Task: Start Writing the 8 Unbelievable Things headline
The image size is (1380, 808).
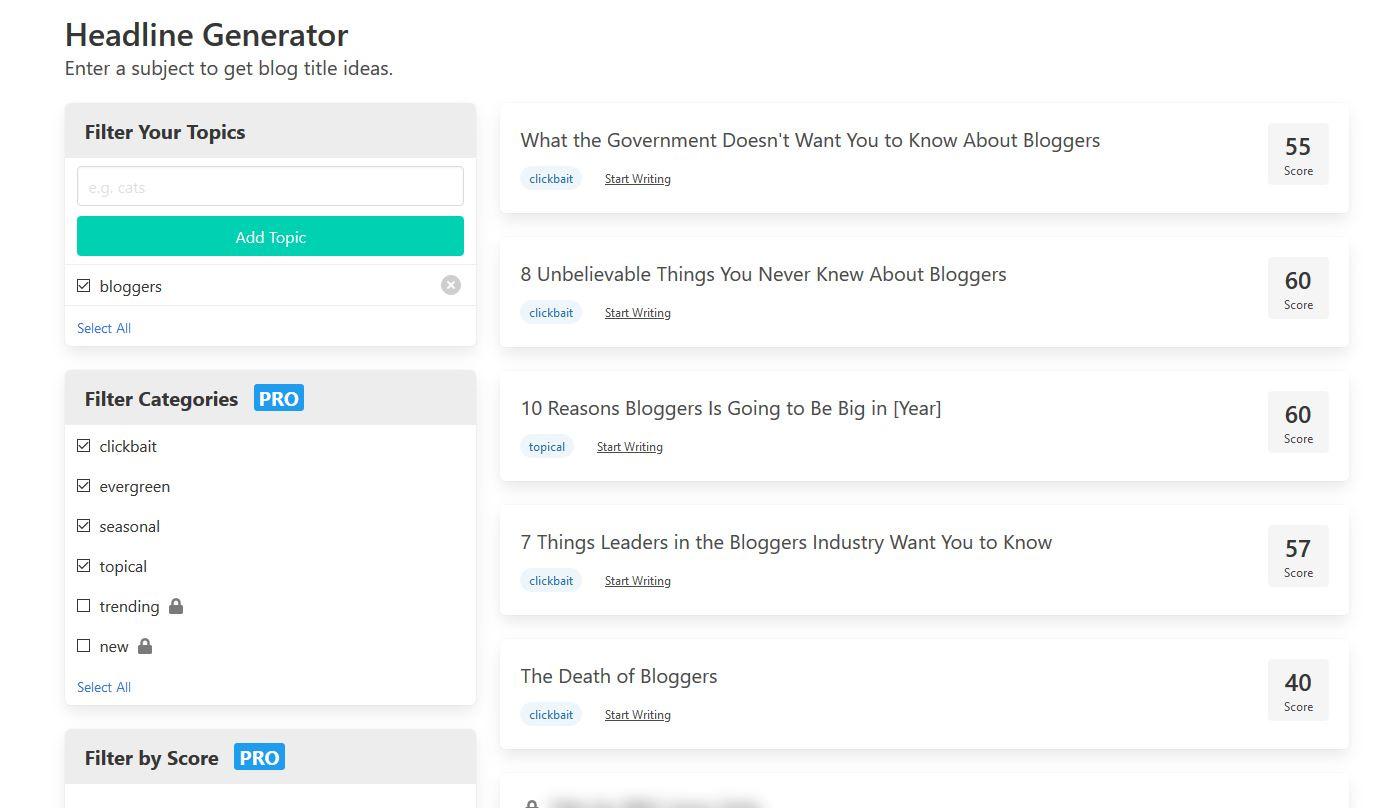Action: (x=637, y=312)
